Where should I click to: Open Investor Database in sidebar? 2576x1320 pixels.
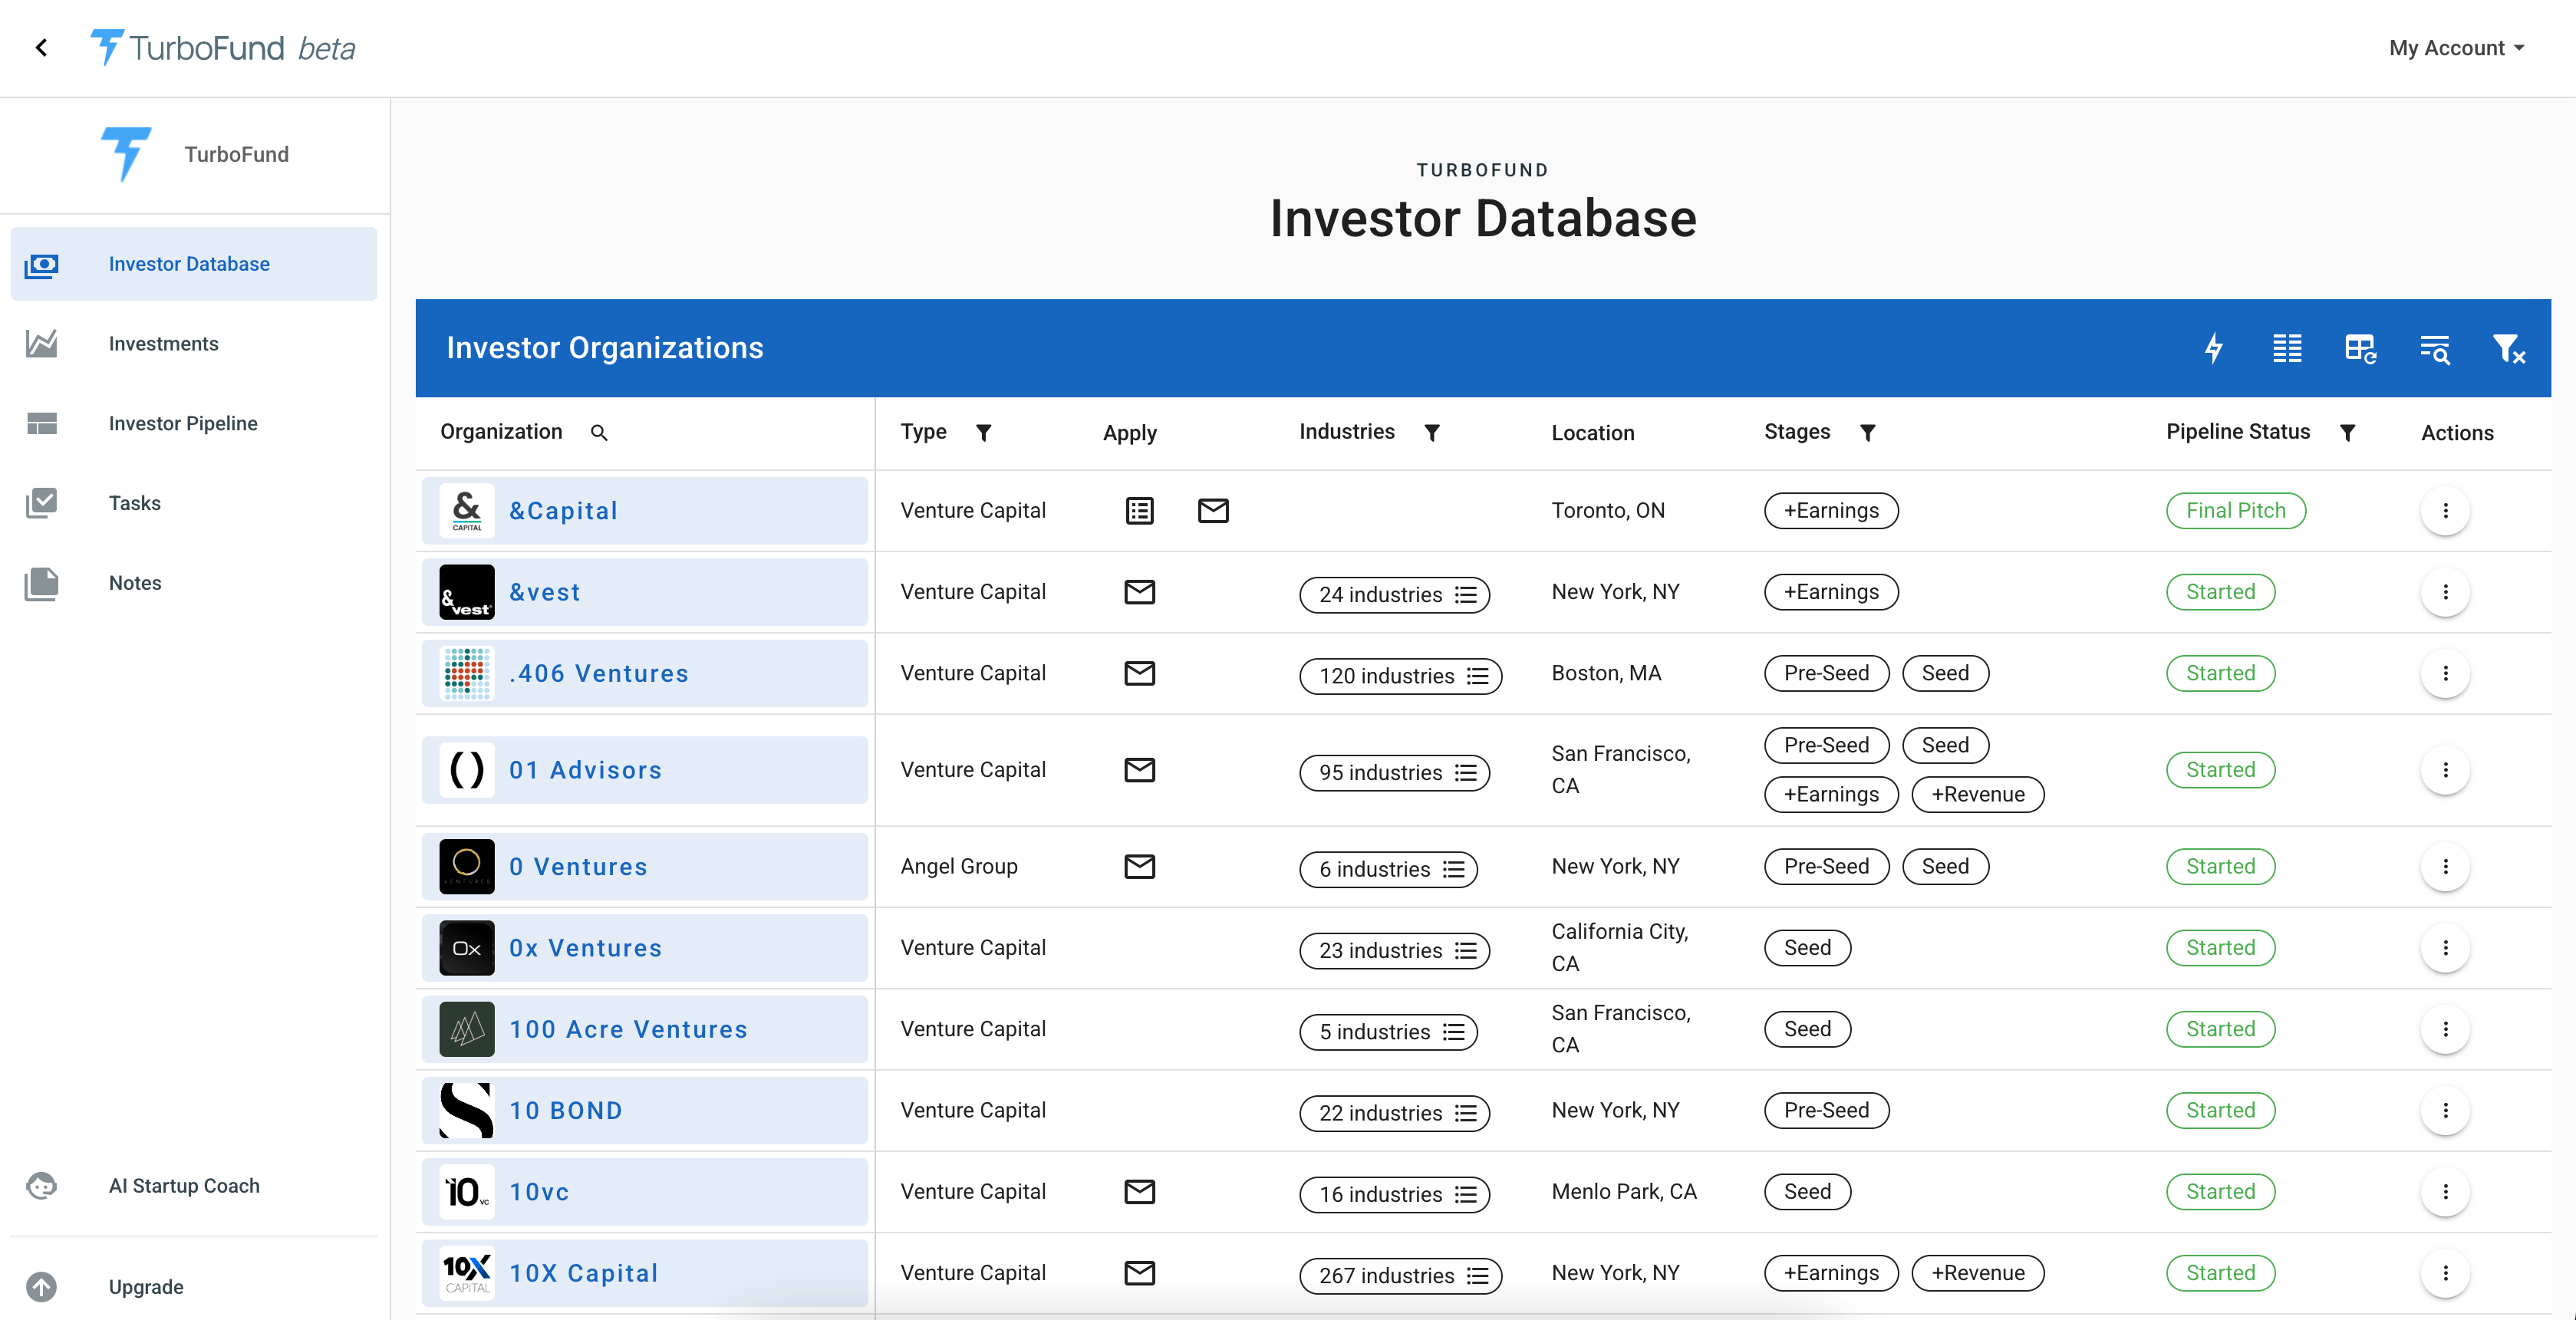194,264
